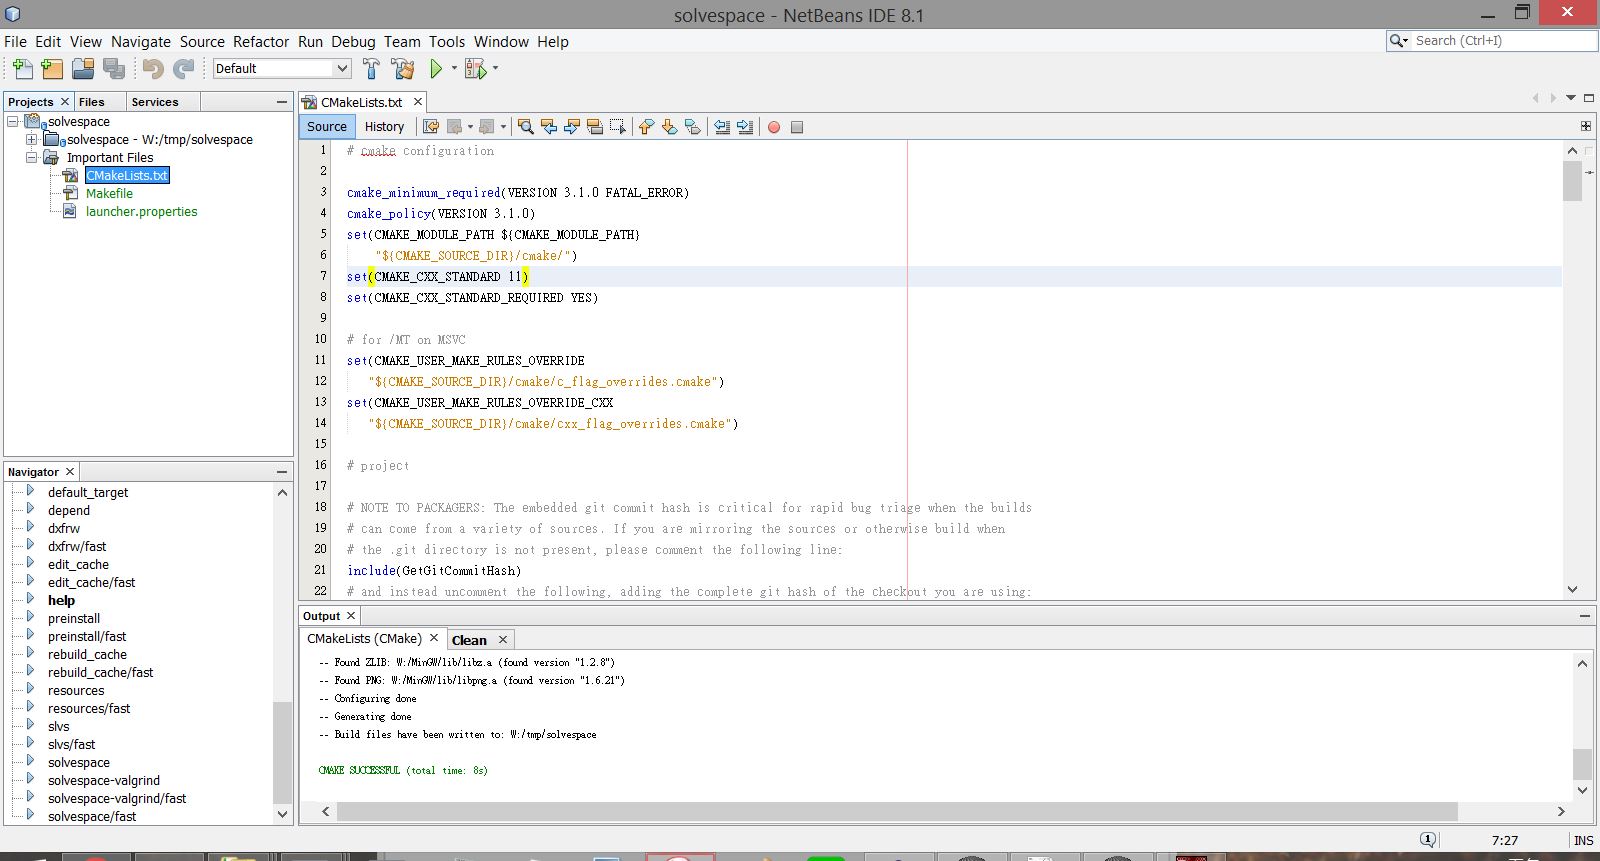
Task: Minimize the Output window
Action: 1585,616
